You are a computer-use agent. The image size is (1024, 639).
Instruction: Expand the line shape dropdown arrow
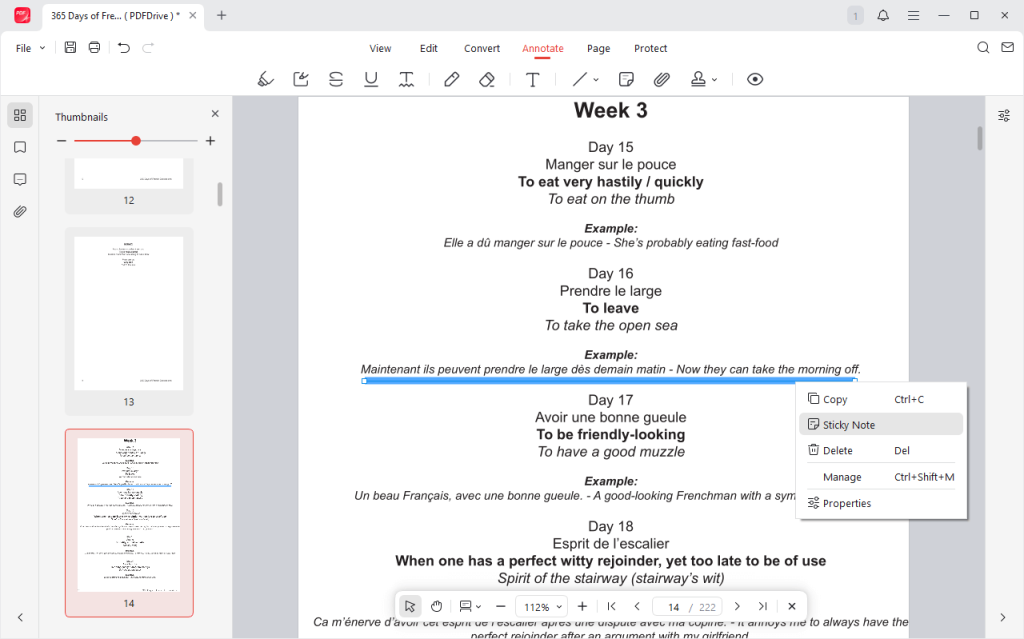[x=596, y=79]
